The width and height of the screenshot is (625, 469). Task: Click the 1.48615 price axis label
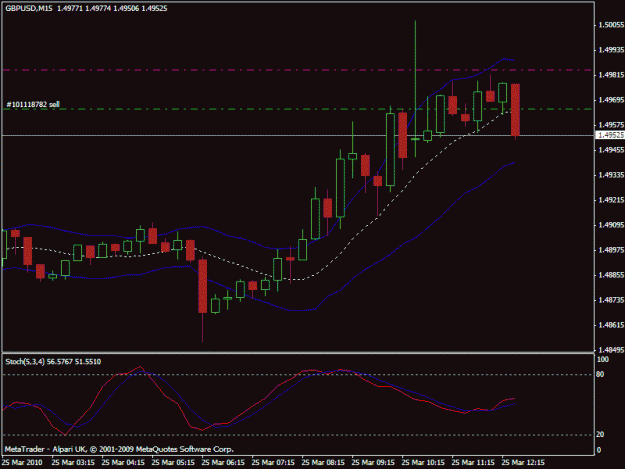tap(611, 325)
